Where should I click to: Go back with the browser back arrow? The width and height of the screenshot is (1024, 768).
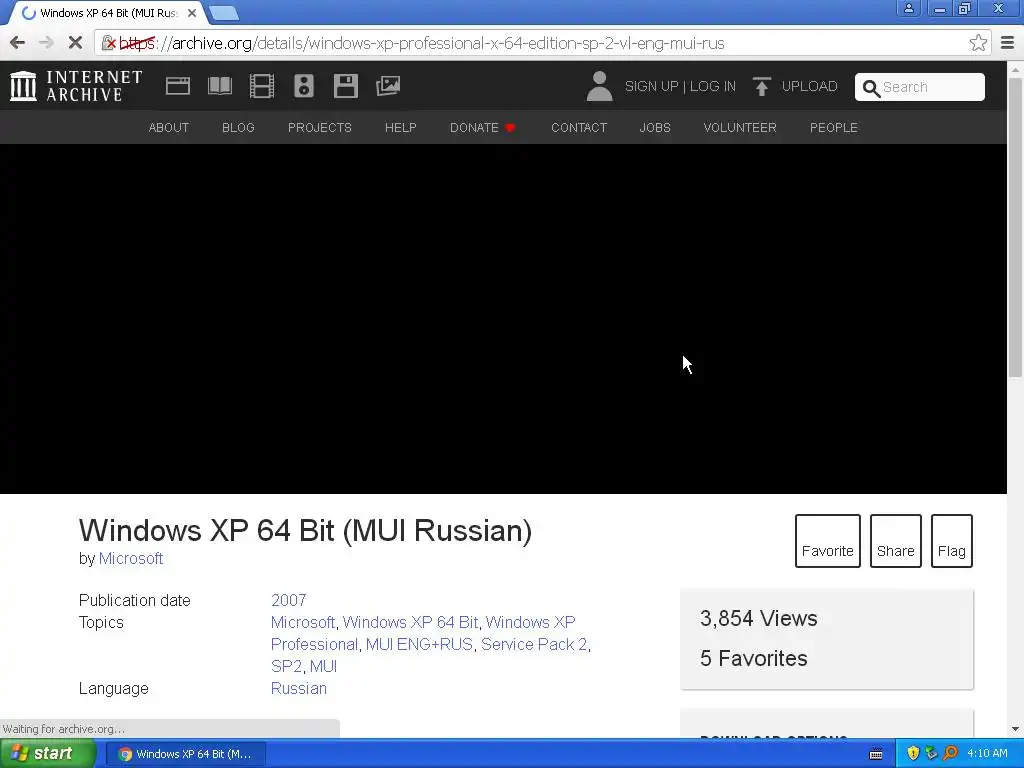[x=18, y=43]
